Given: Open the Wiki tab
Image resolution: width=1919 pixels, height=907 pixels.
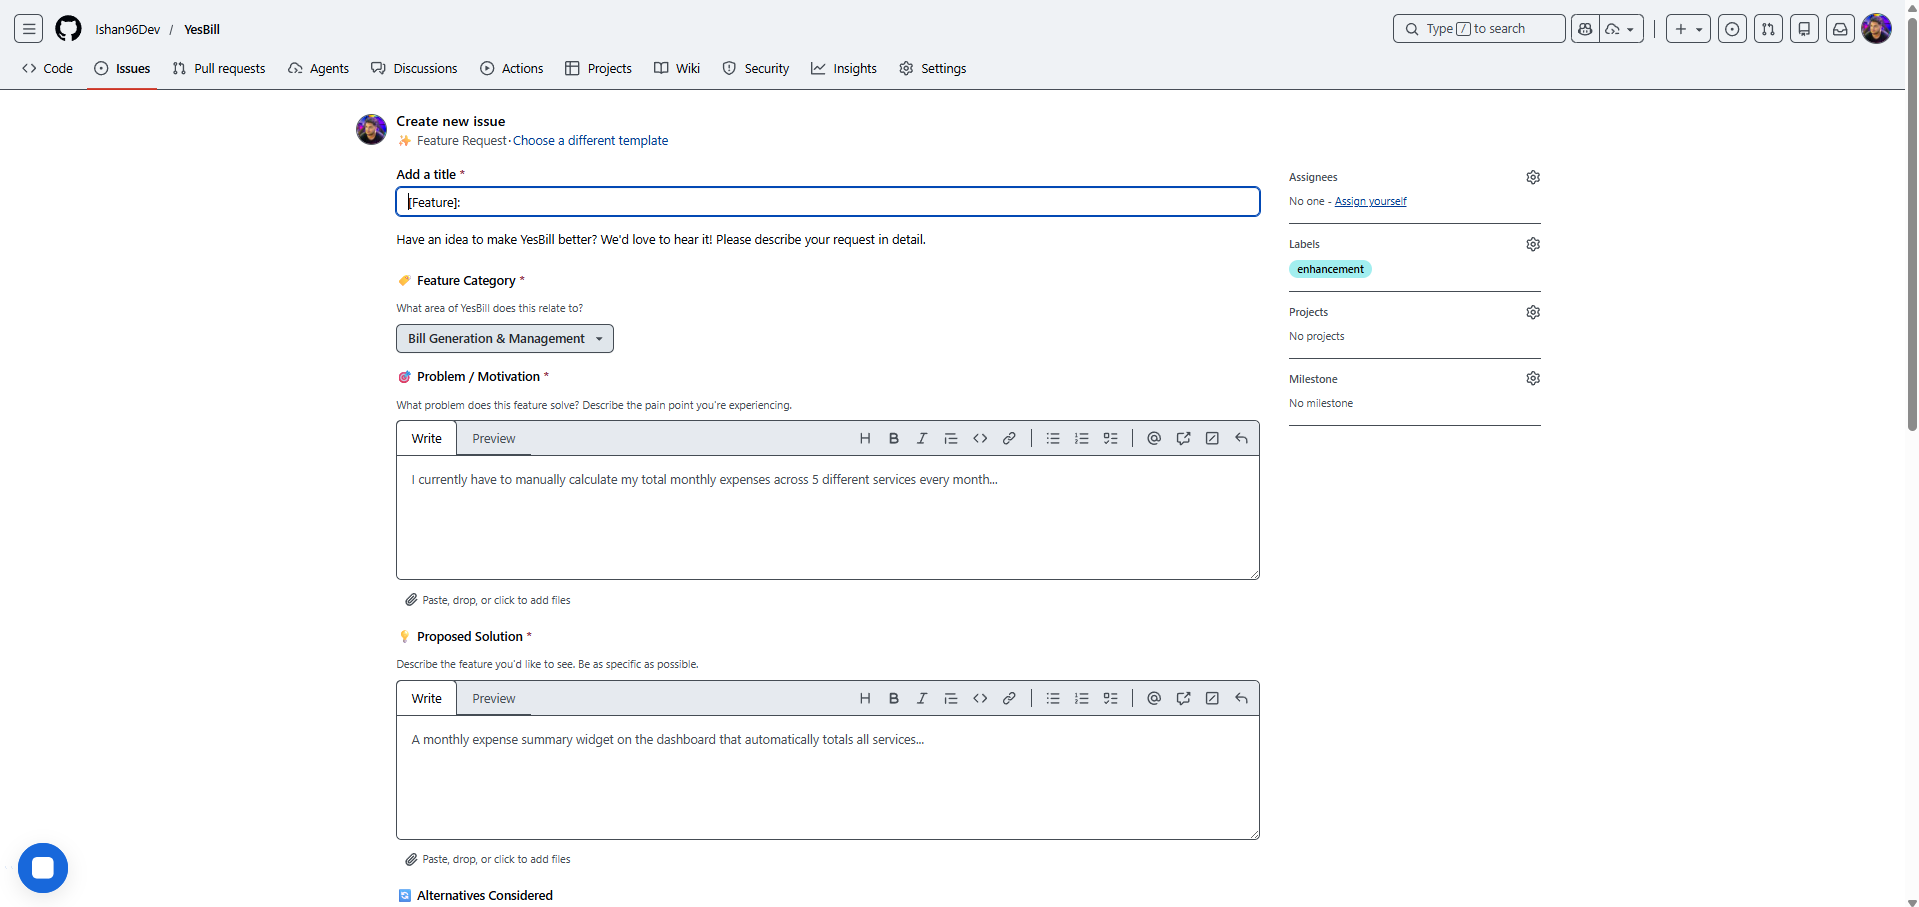Looking at the screenshot, I should (x=677, y=68).
